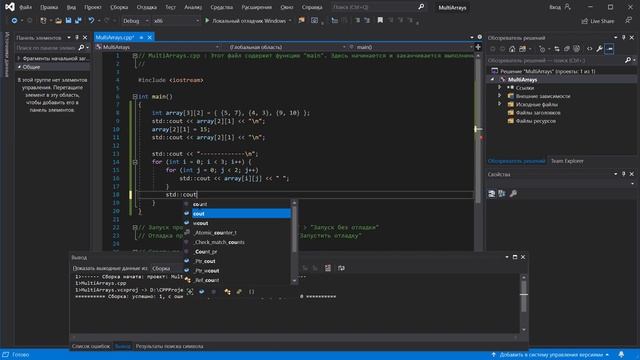The width and height of the screenshot is (640, 360).
Task: Toggle the class filter icon in IntelliSense bar
Action: click(x=227, y=291)
